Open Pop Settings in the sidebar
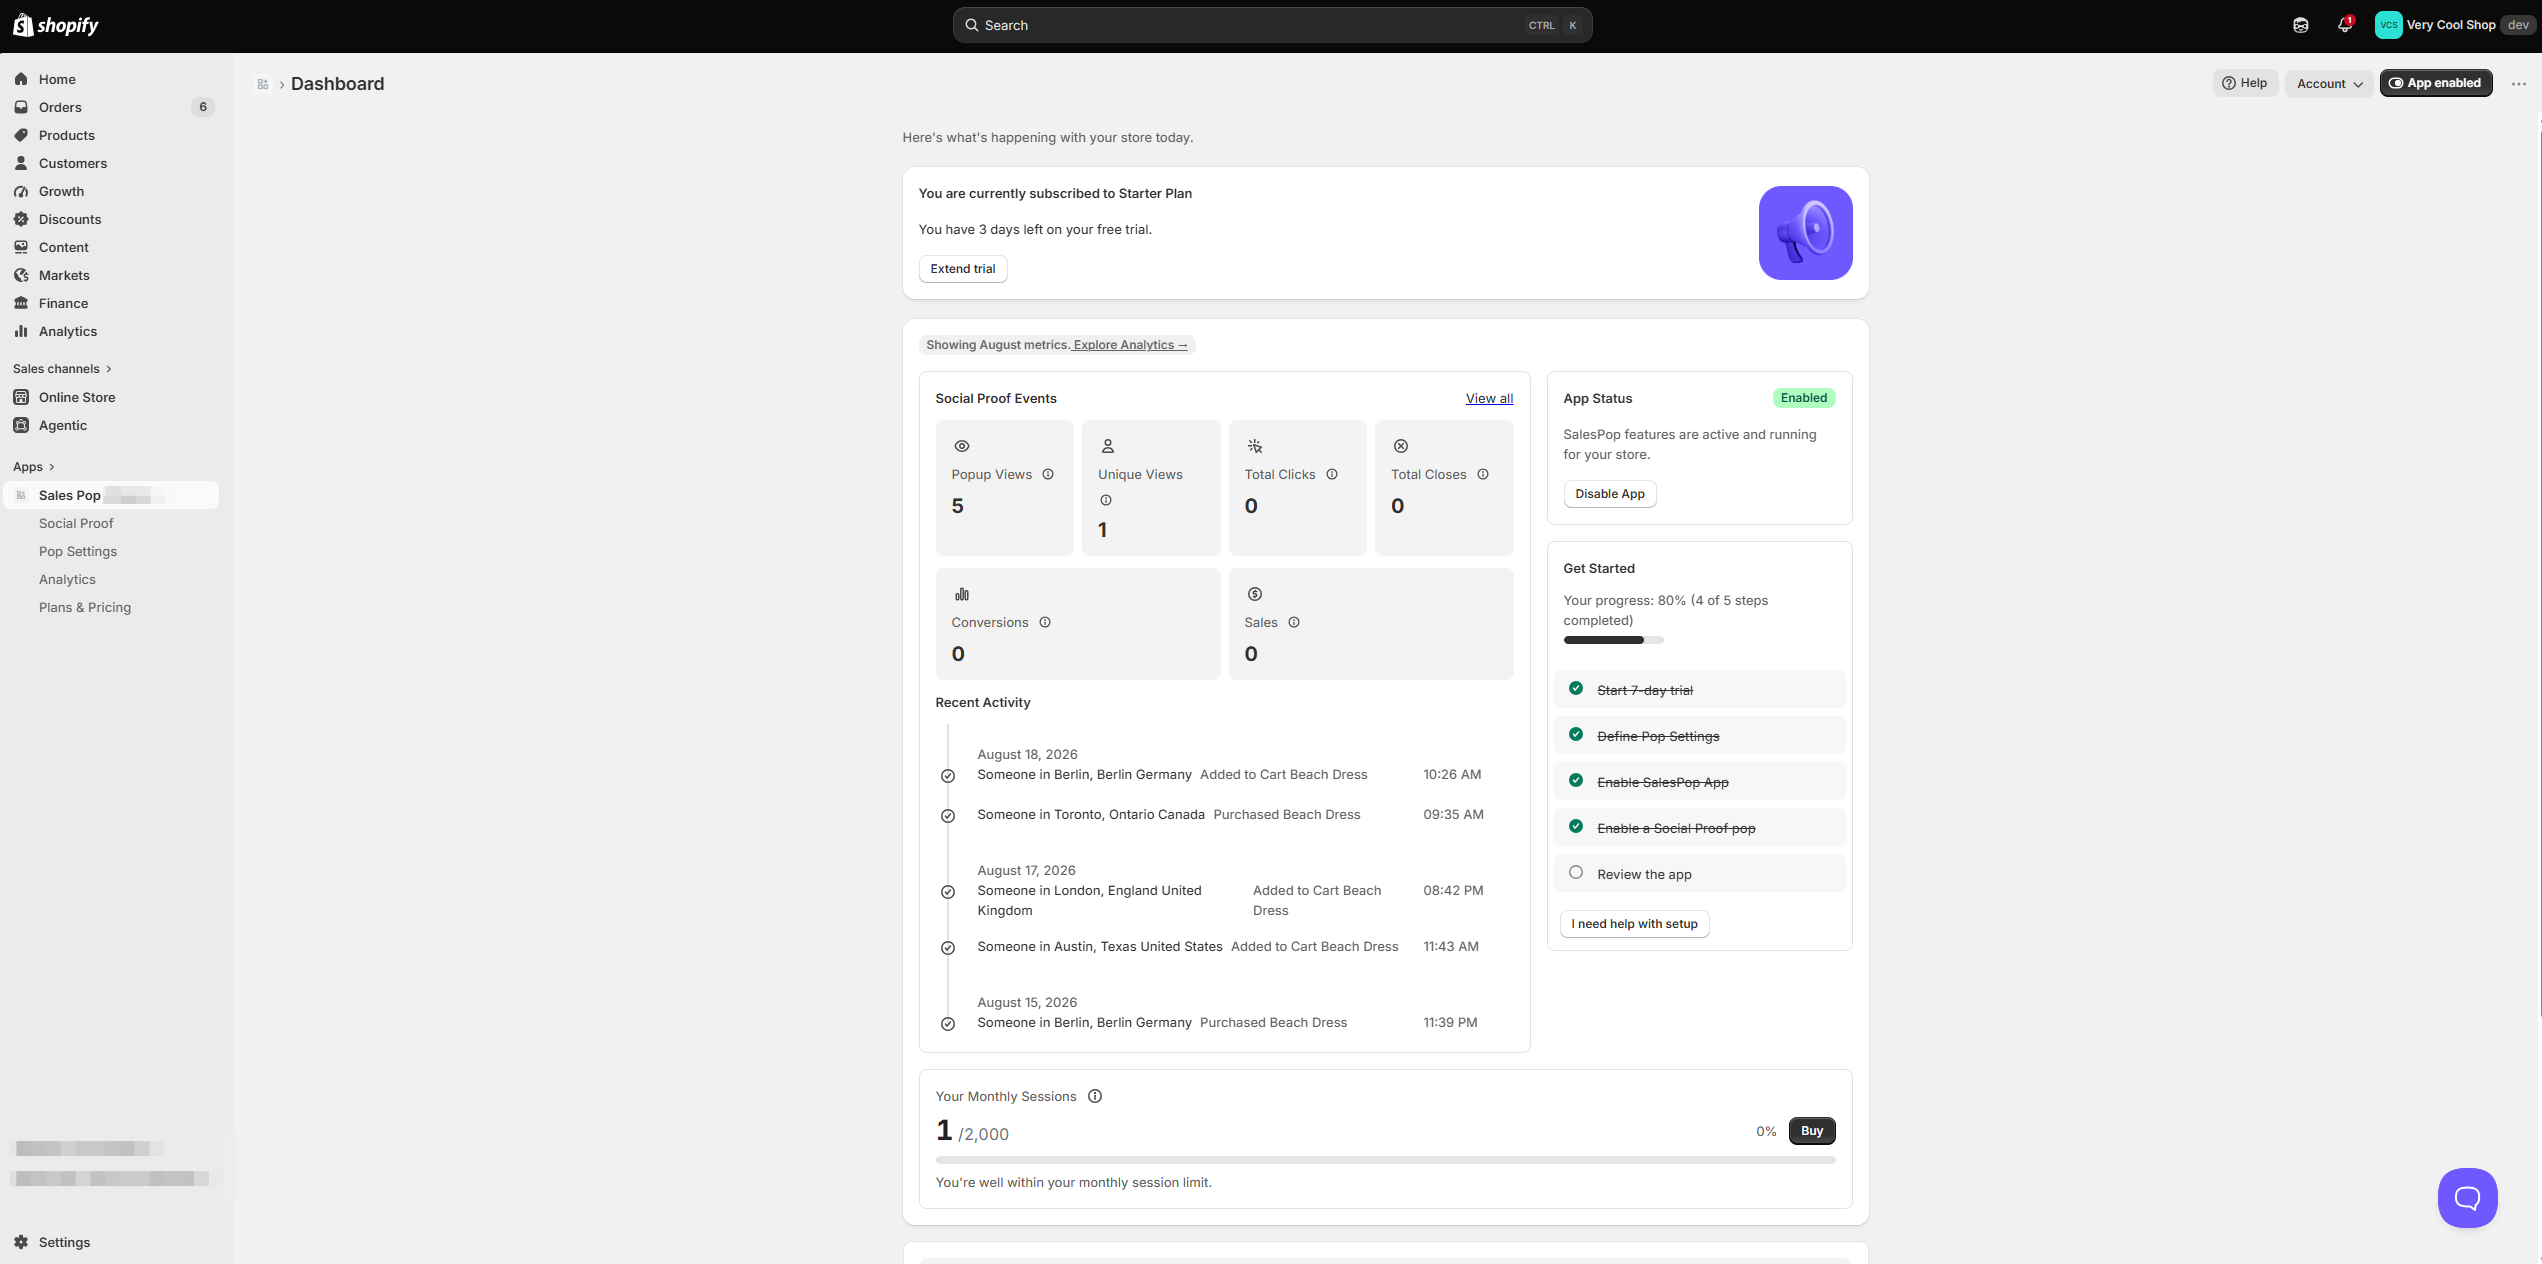The height and width of the screenshot is (1264, 2542). point(78,551)
